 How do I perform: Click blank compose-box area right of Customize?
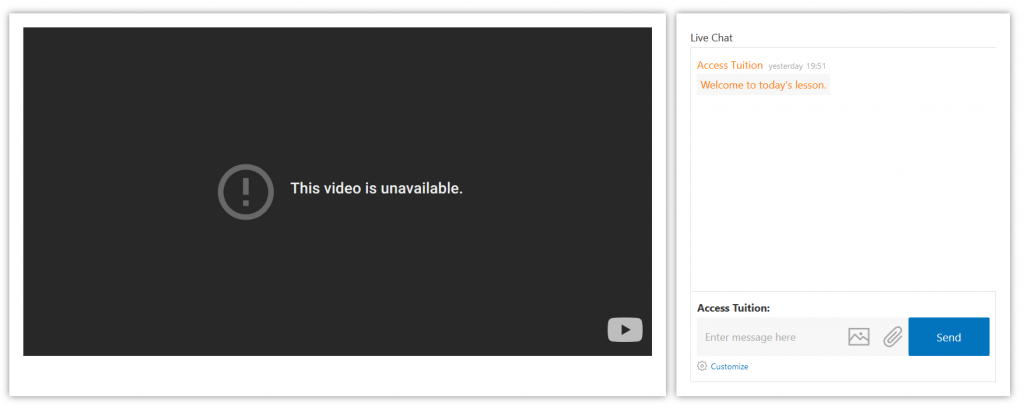pyautogui.click(x=869, y=367)
